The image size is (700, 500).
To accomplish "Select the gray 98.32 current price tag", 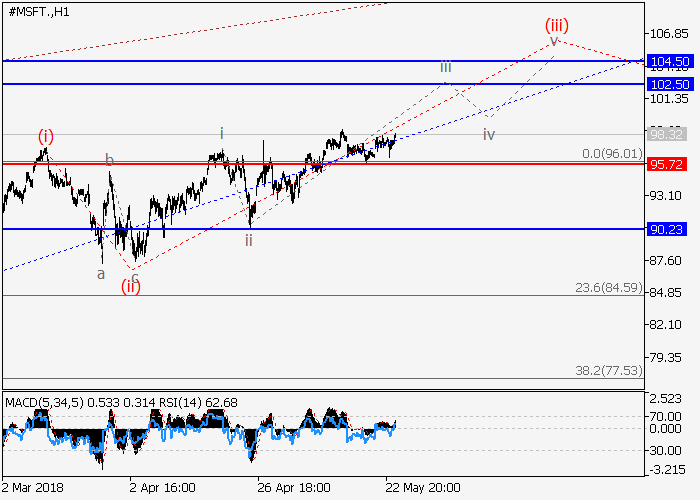I will pyautogui.click(x=667, y=134).
